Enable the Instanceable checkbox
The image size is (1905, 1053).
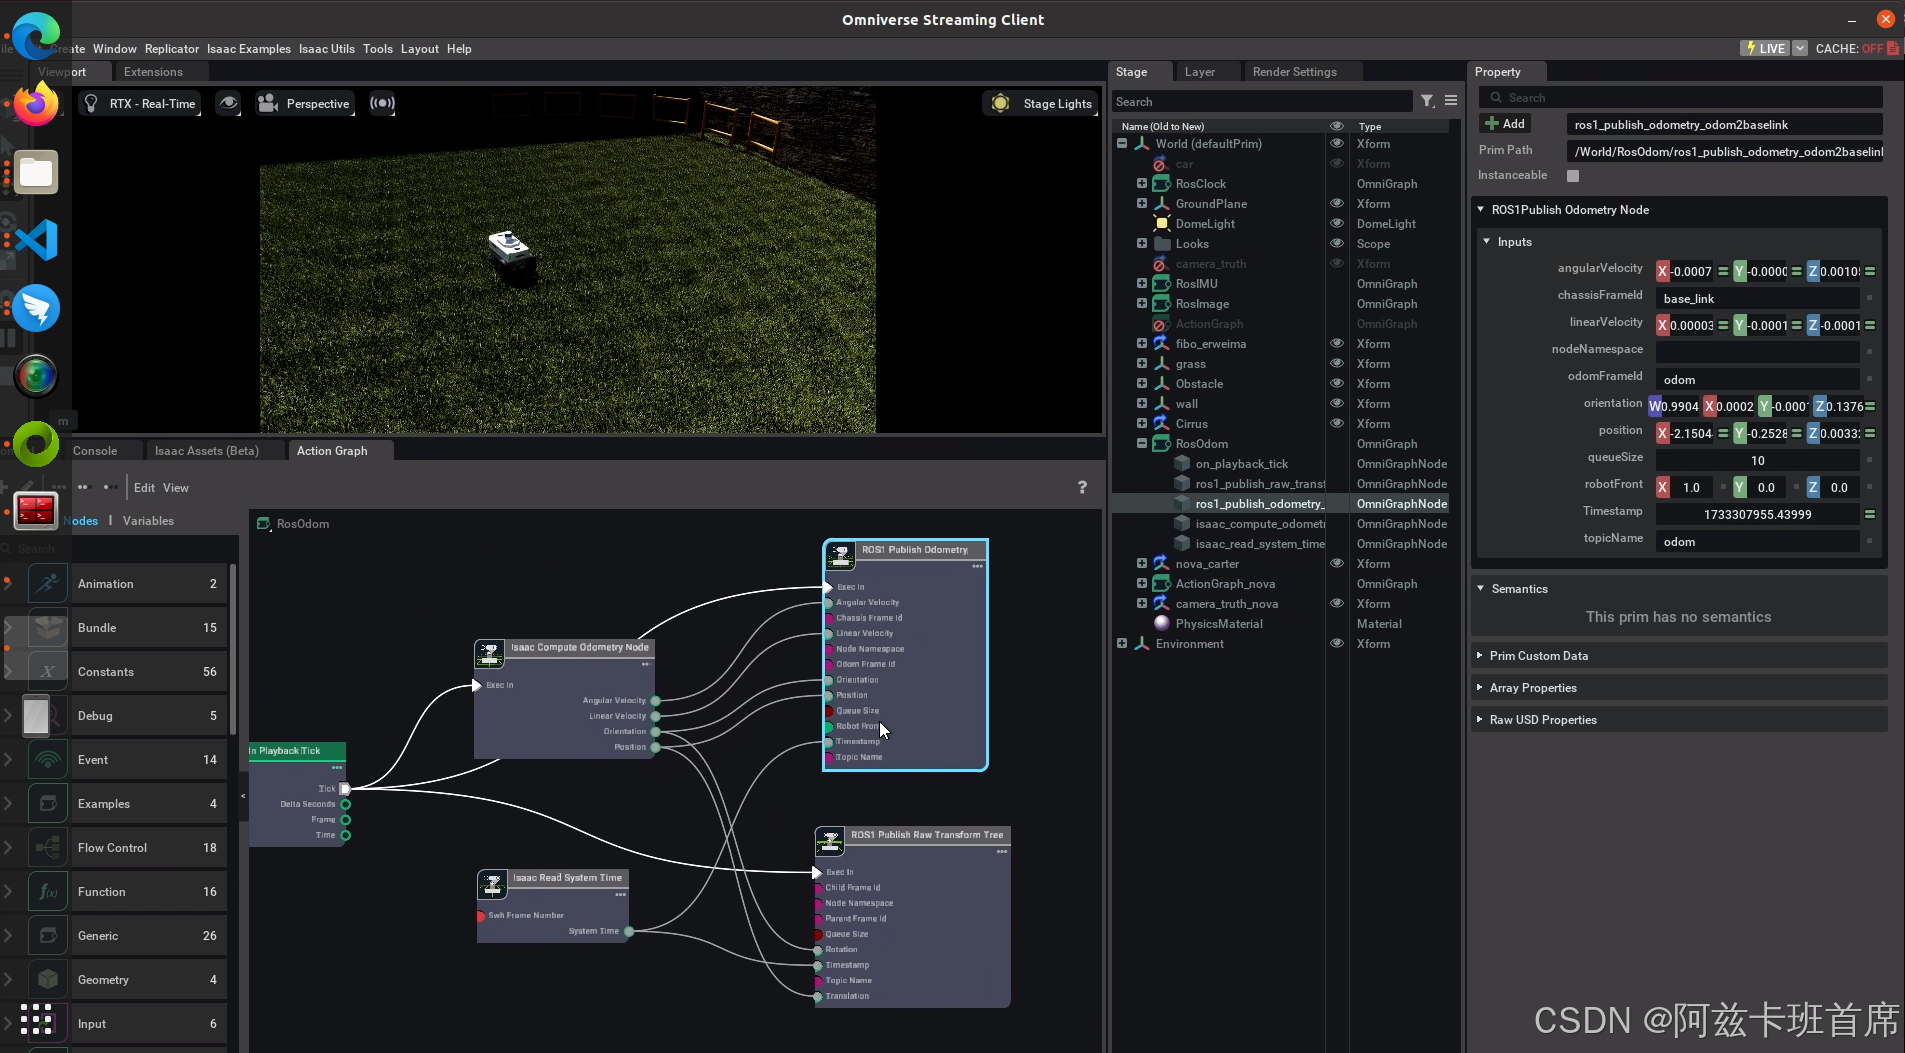[1573, 176]
